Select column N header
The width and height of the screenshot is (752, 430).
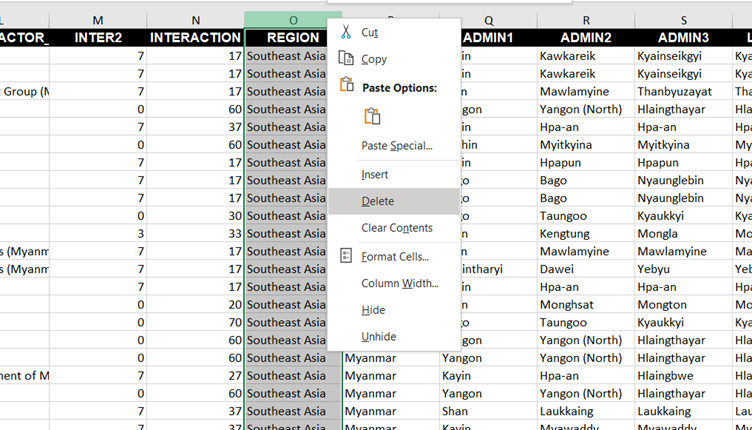[195, 20]
